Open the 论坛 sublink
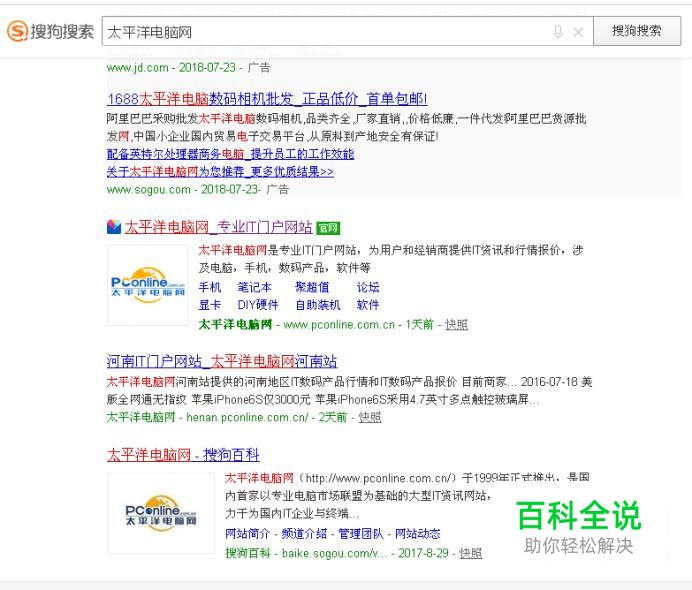The height and width of the screenshot is (590, 692). [368, 287]
